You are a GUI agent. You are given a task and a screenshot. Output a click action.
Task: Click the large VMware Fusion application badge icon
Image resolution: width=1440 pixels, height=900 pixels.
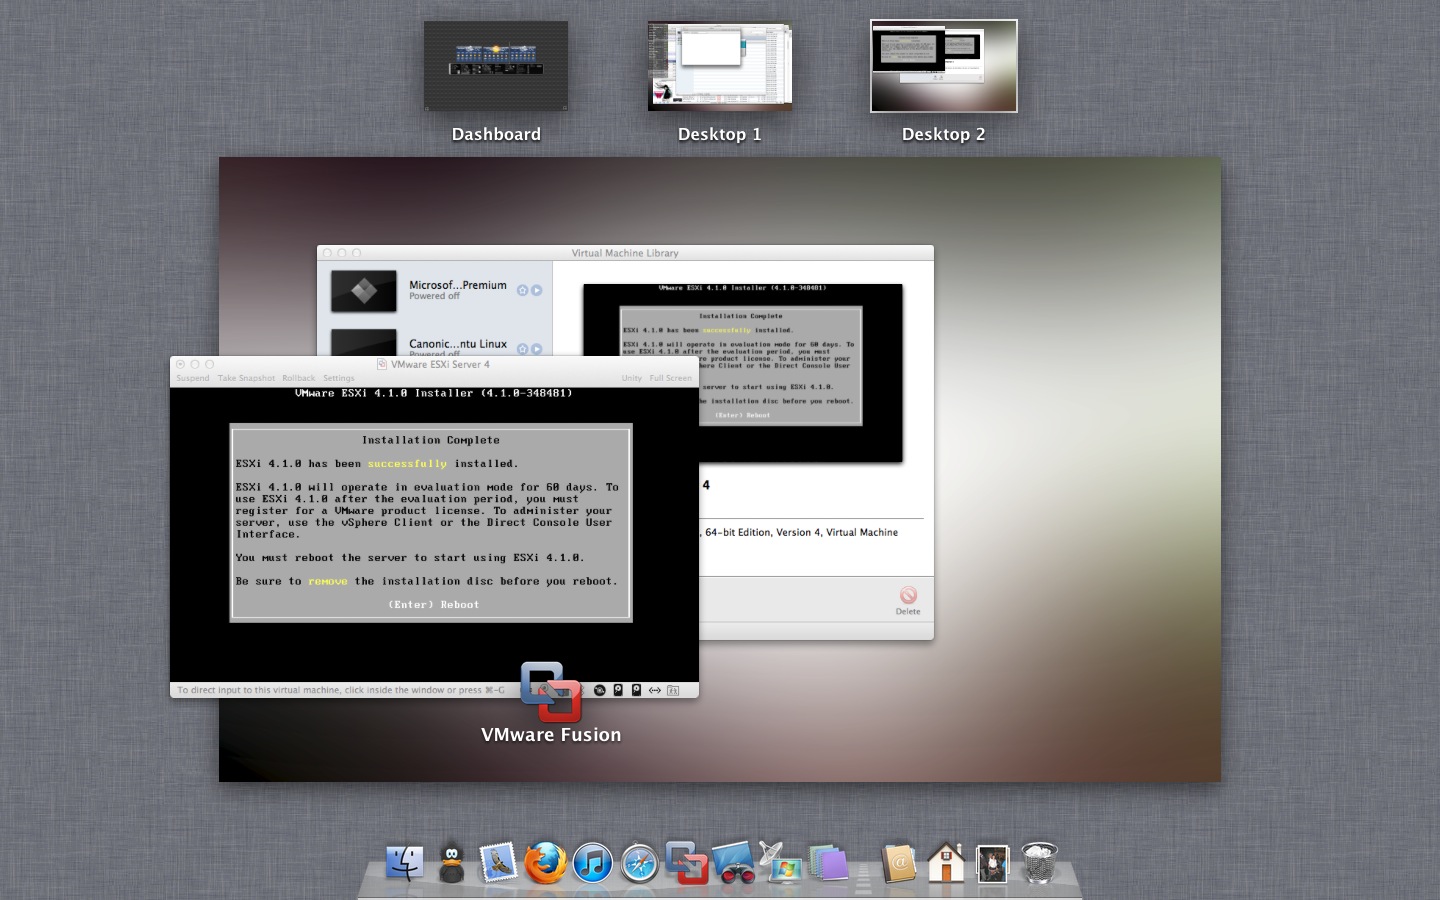tap(551, 691)
